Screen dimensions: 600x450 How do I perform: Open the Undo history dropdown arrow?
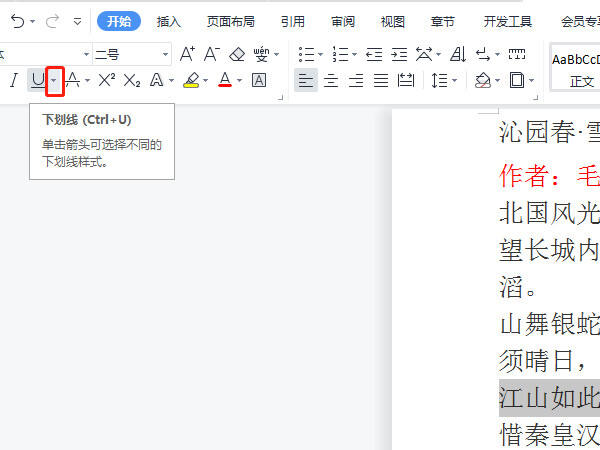coord(33,22)
